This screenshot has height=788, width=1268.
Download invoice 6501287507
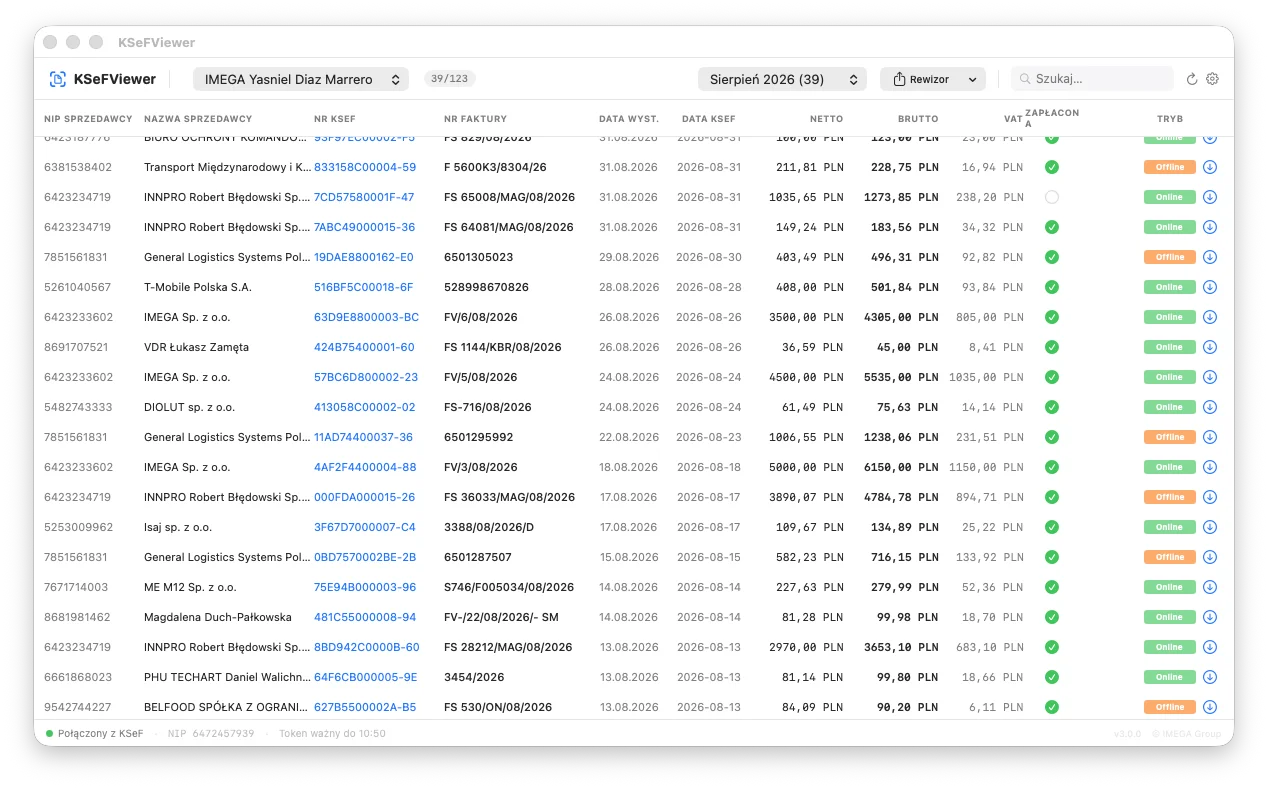click(1210, 557)
